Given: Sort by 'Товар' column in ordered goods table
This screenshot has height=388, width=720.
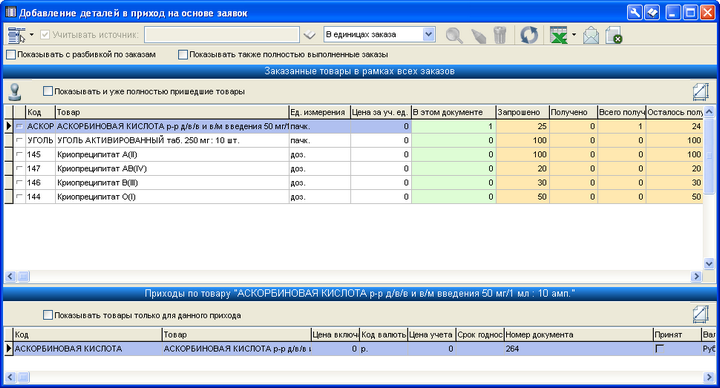Looking at the screenshot, I should [x=172, y=112].
